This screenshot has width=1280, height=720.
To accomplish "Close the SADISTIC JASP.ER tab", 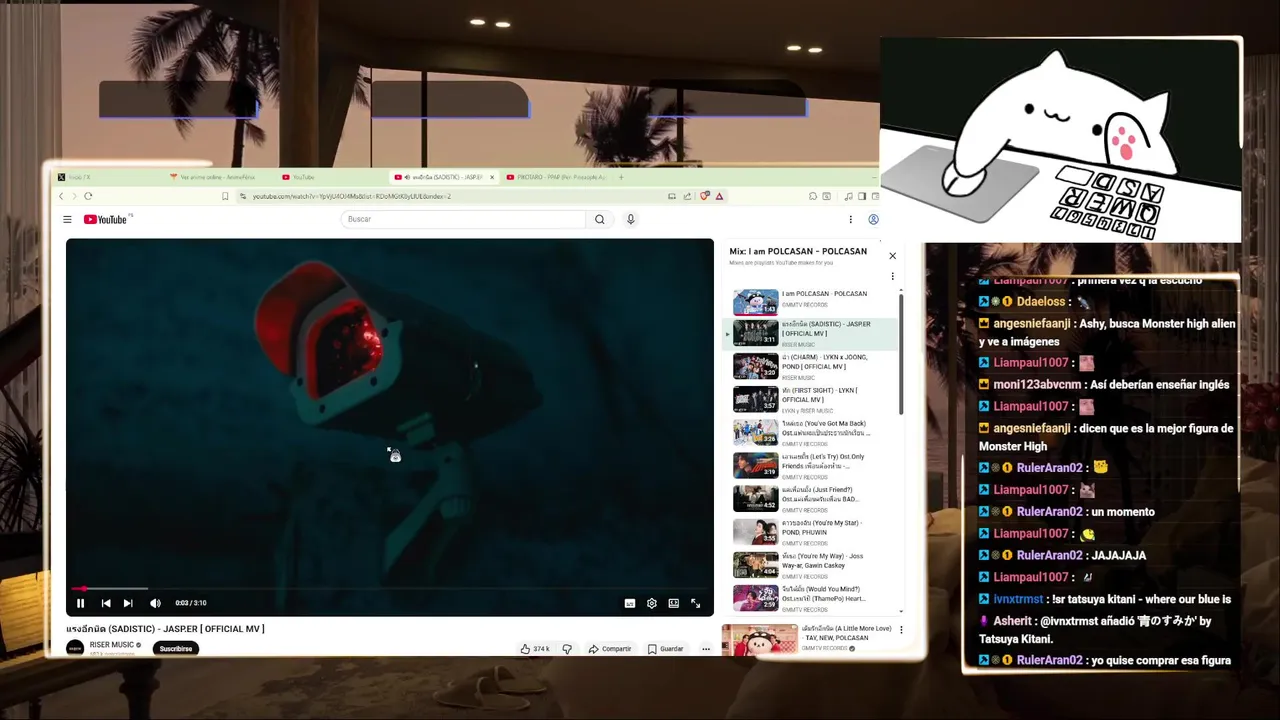I will [491, 177].
